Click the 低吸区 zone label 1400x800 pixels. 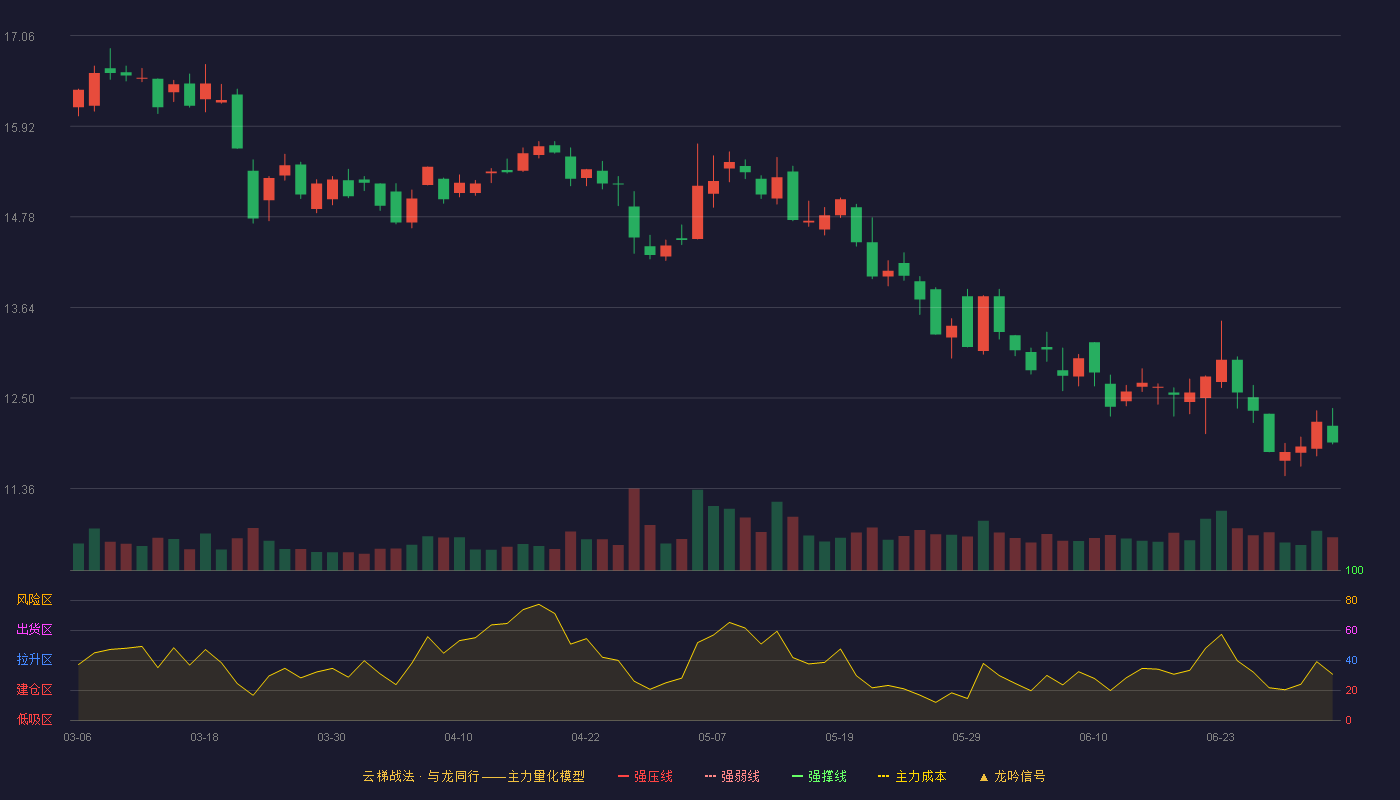(x=34, y=719)
